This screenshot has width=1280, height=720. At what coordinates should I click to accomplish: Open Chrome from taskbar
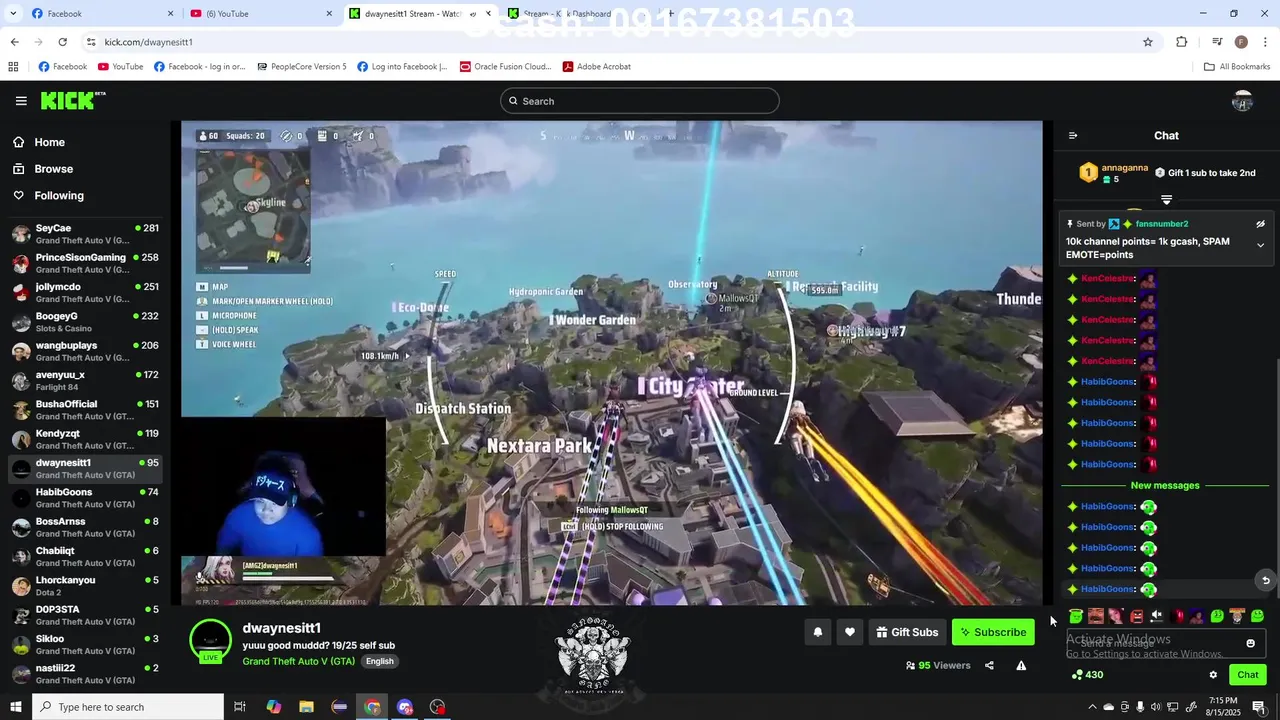(x=372, y=707)
